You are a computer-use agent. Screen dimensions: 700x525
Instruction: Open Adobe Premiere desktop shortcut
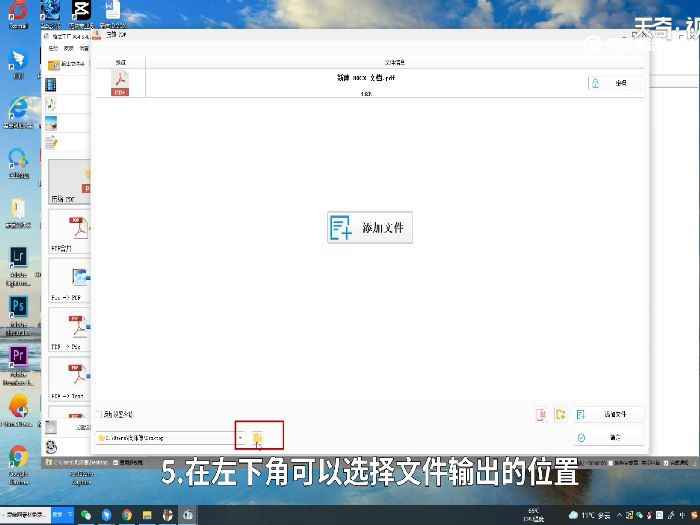tap(18, 365)
